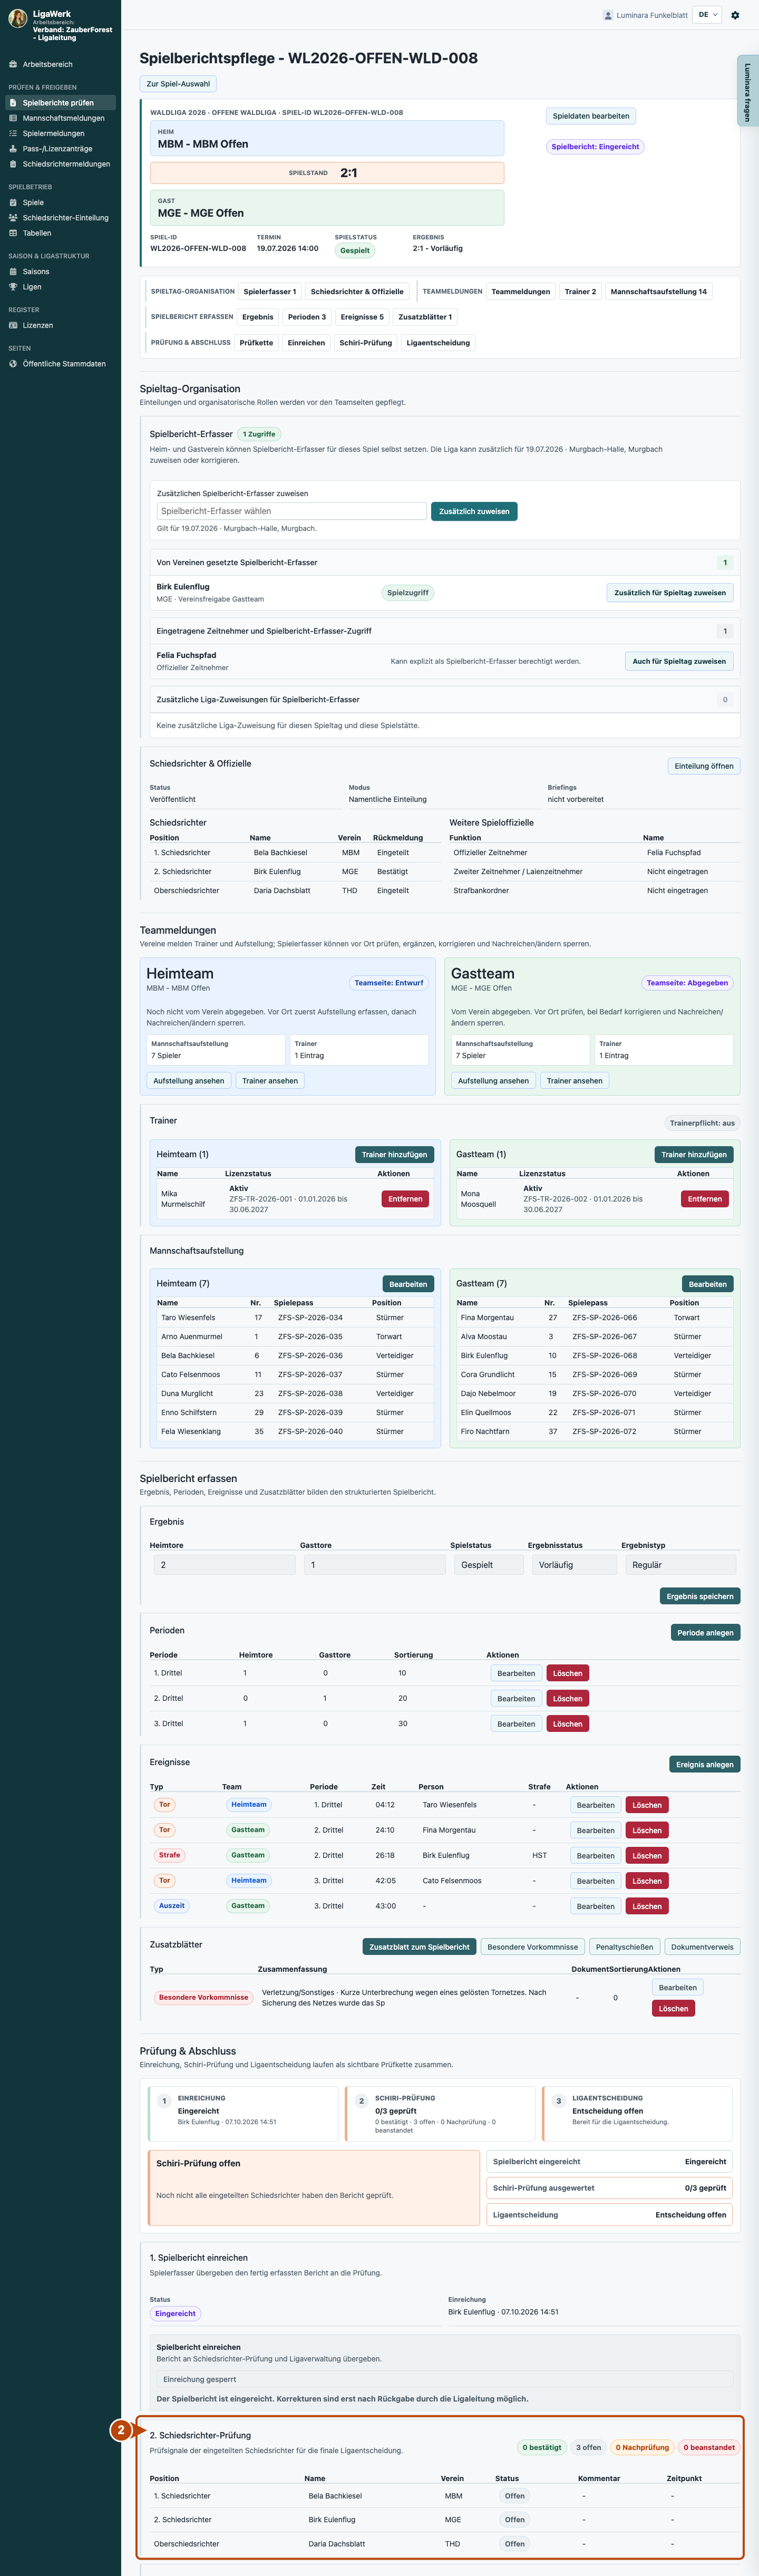Click Aufstellung ansehen in the Heimteam card
The width and height of the screenshot is (759, 2576).
click(x=189, y=1080)
